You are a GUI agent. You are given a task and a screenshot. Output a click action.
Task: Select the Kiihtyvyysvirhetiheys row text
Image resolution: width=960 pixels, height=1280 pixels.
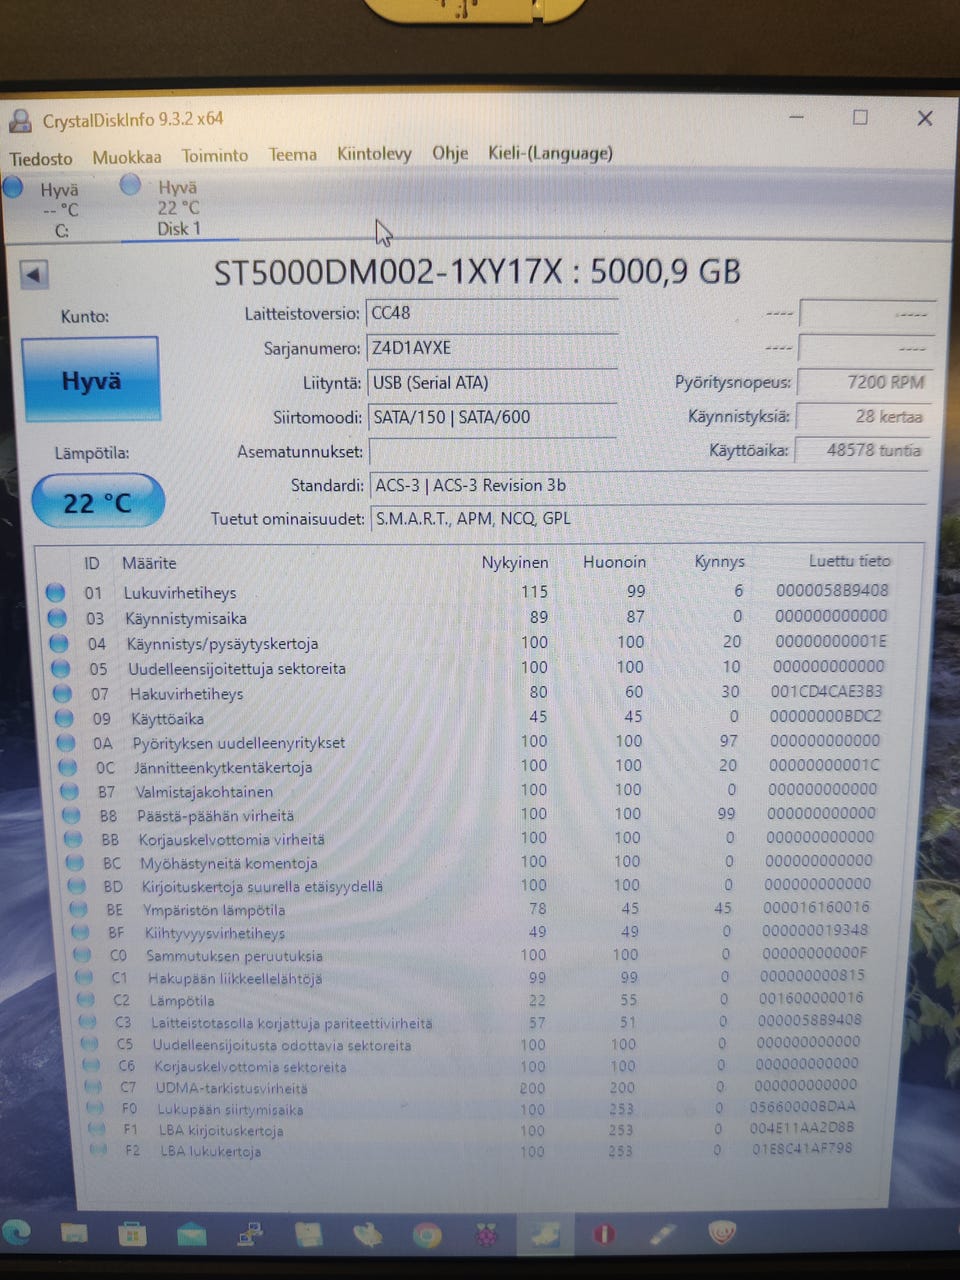point(215,934)
